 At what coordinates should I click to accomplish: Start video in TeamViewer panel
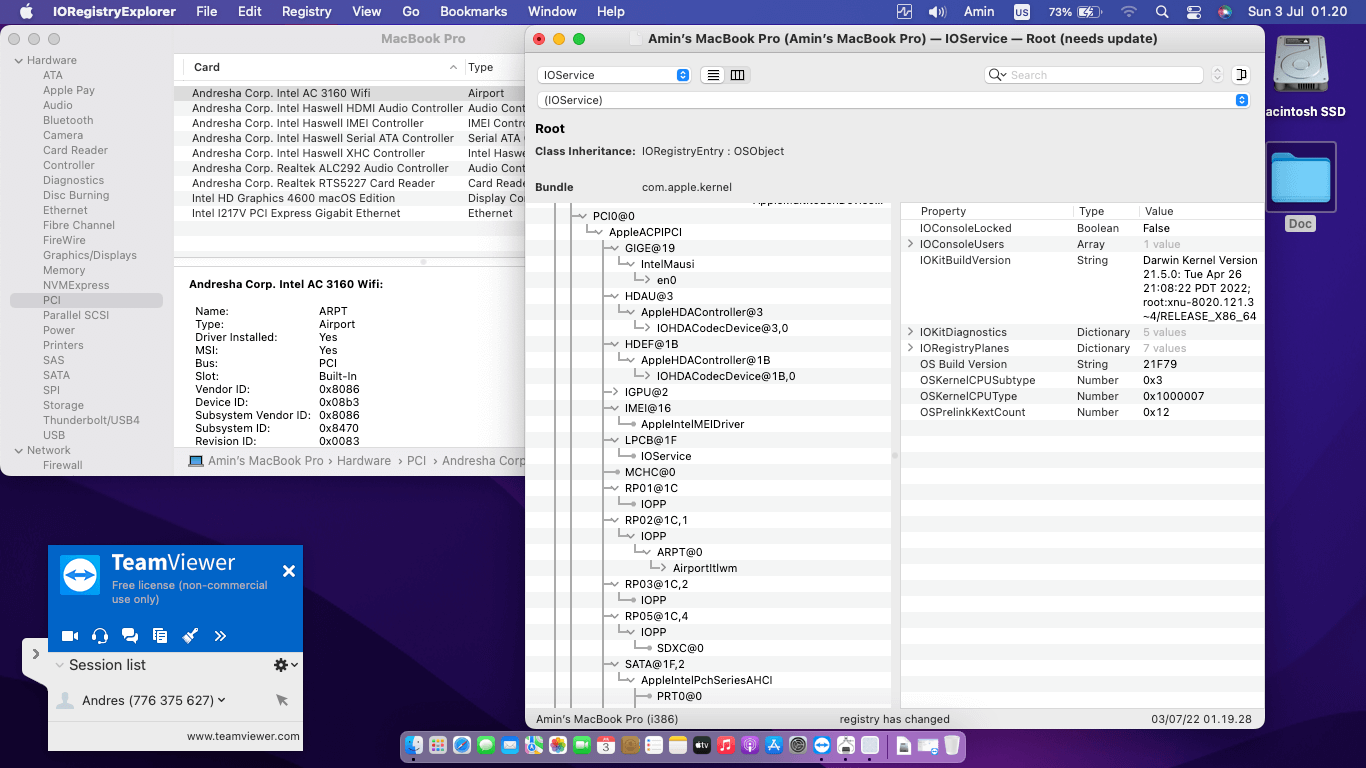coord(70,636)
